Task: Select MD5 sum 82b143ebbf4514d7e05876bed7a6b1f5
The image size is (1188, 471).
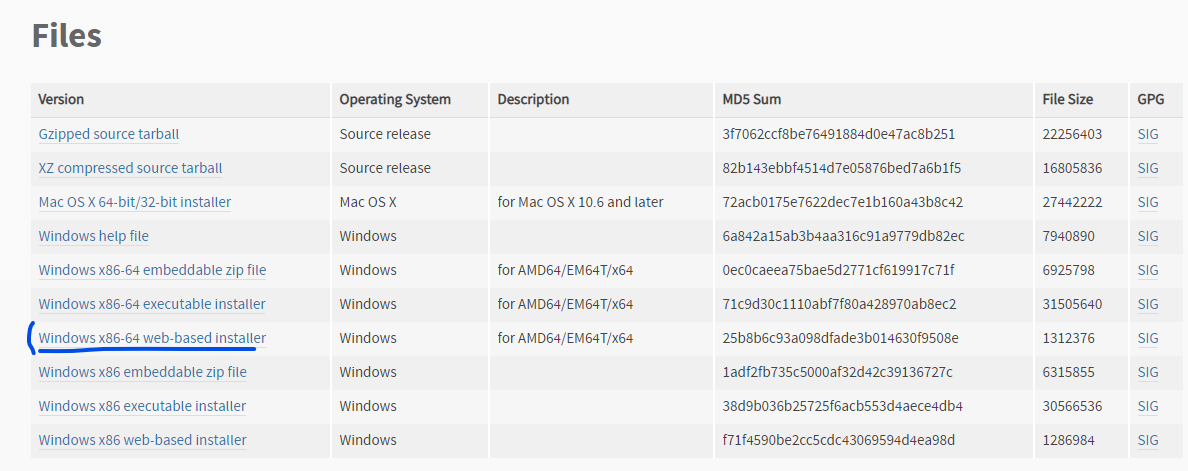Action: [x=842, y=168]
